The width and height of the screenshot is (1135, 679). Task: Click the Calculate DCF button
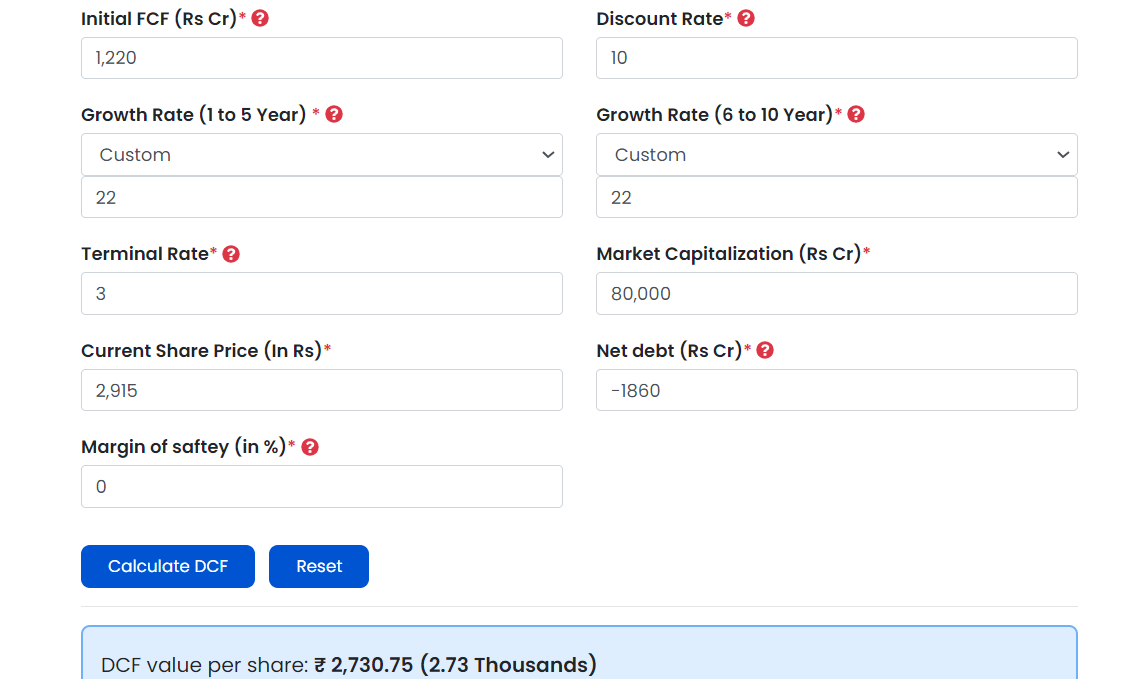(168, 566)
